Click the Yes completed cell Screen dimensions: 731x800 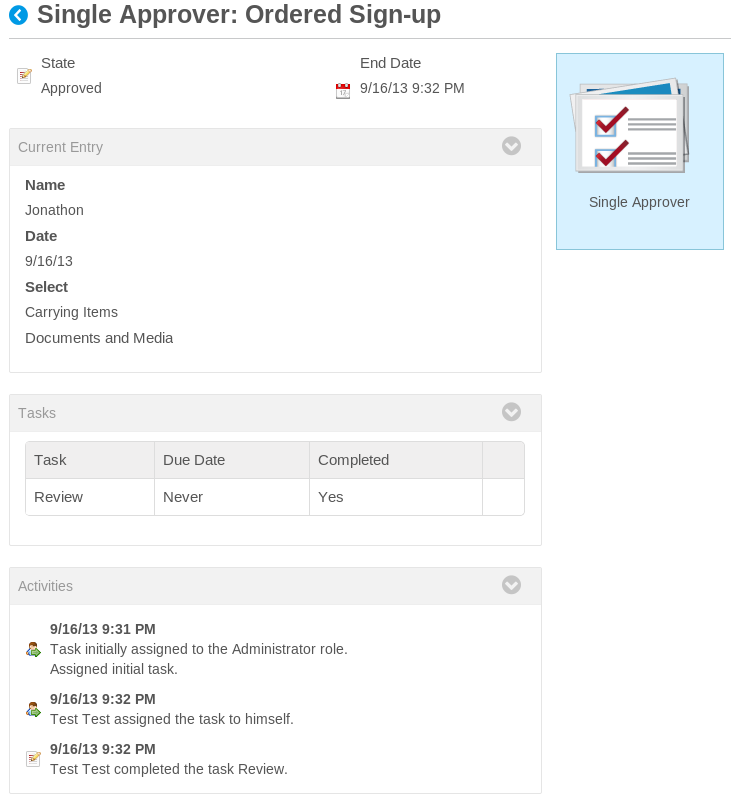(x=396, y=497)
